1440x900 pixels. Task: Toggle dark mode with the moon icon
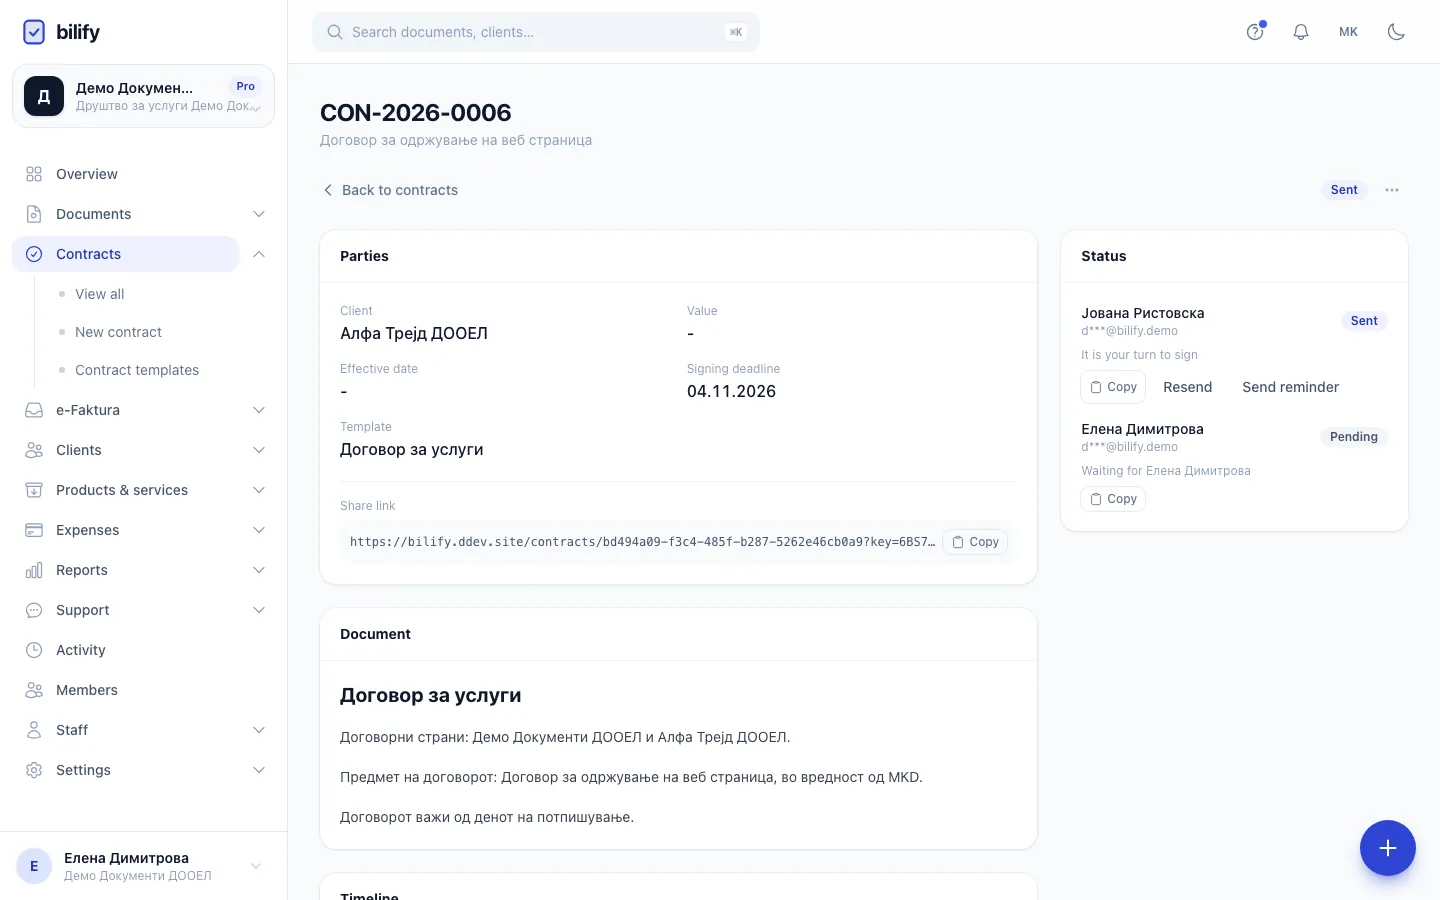click(1396, 32)
